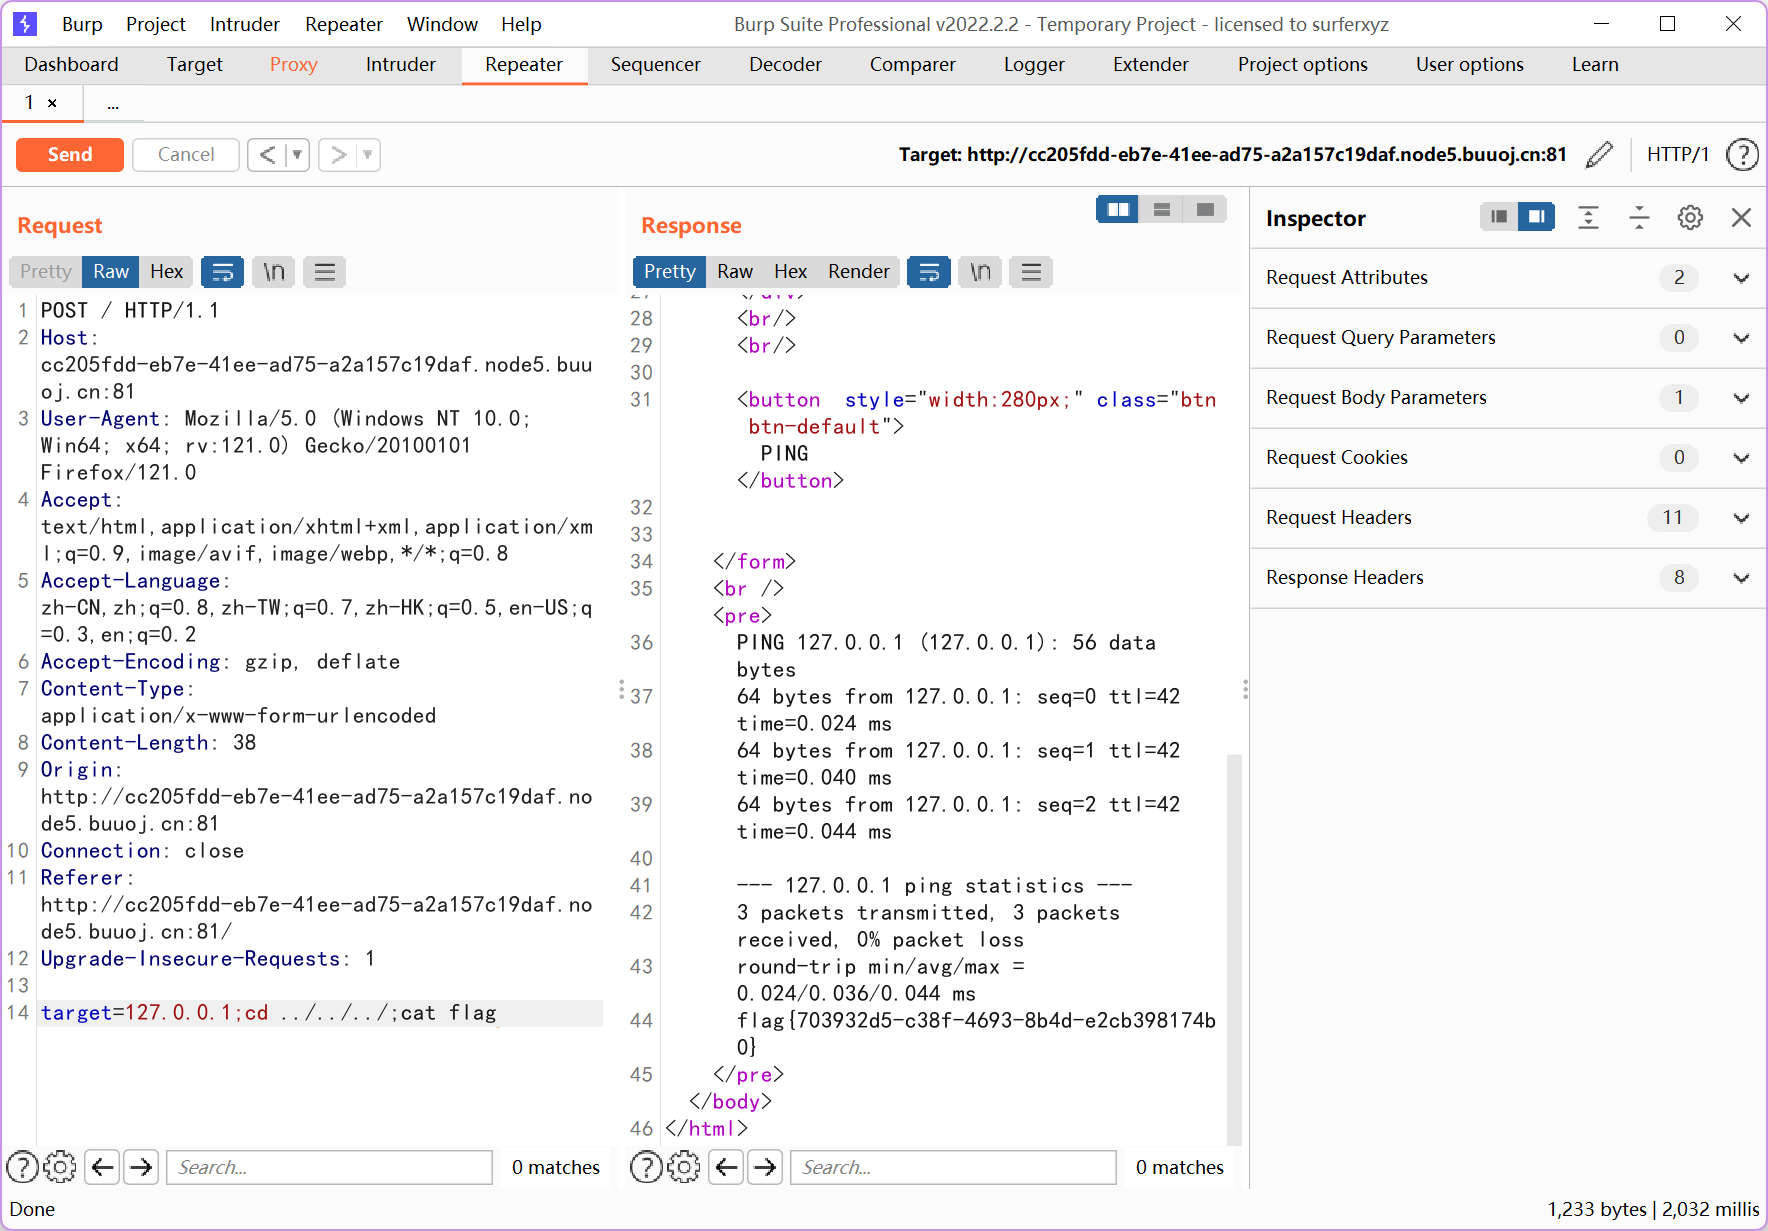1768x1231 pixels.
Task: Open history forward dropdown arrow
Action: tap(368, 155)
